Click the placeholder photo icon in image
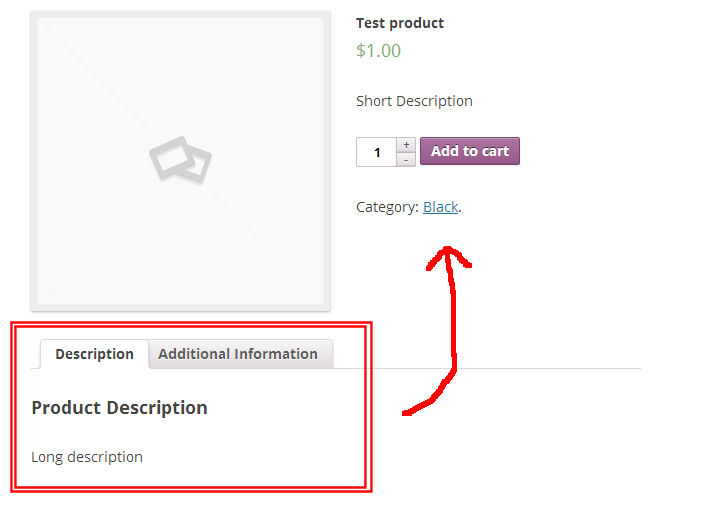This screenshot has width=719, height=509. coord(180,160)
